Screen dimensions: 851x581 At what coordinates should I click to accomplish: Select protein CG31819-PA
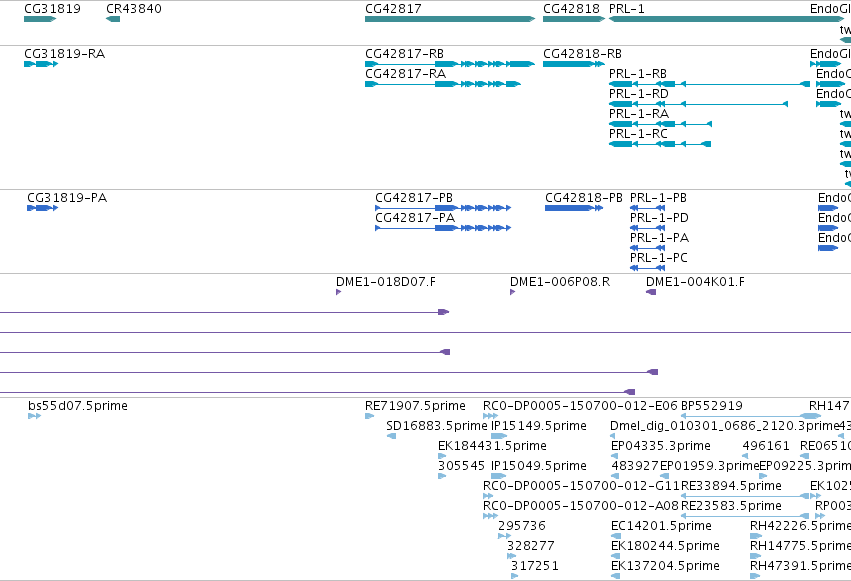coord(67,198)
